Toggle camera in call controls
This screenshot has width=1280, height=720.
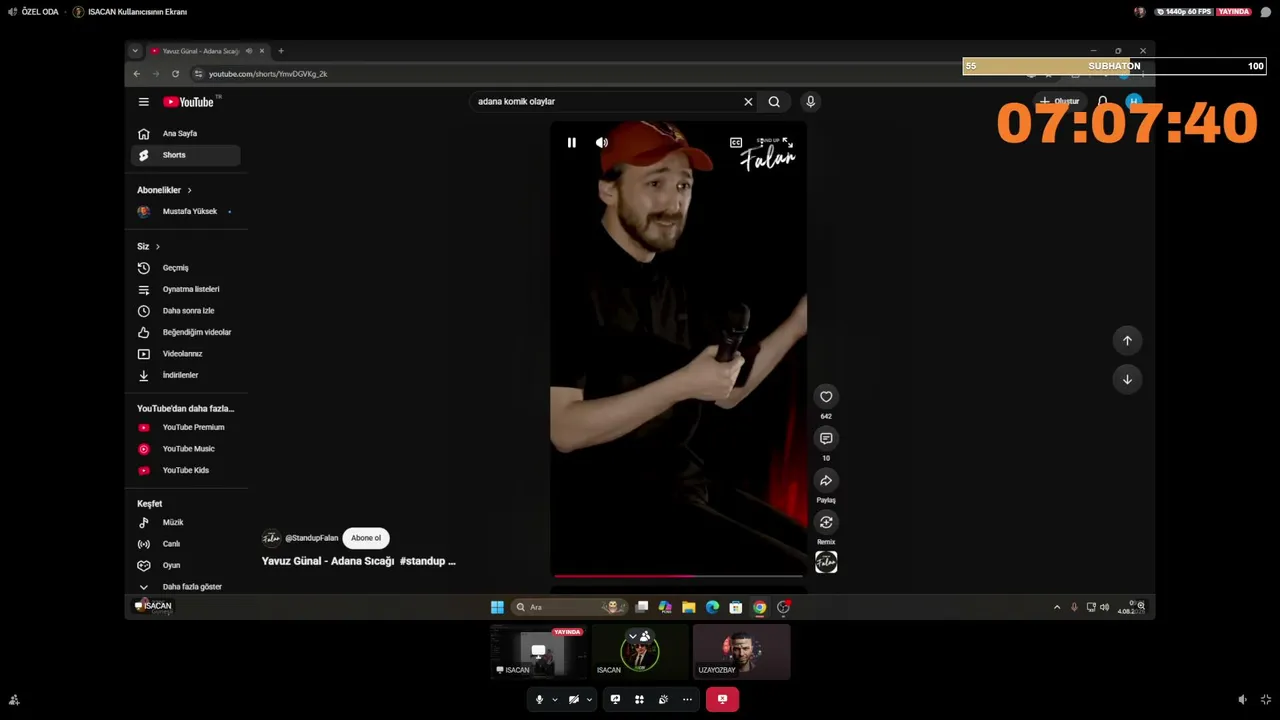[573, 700]
